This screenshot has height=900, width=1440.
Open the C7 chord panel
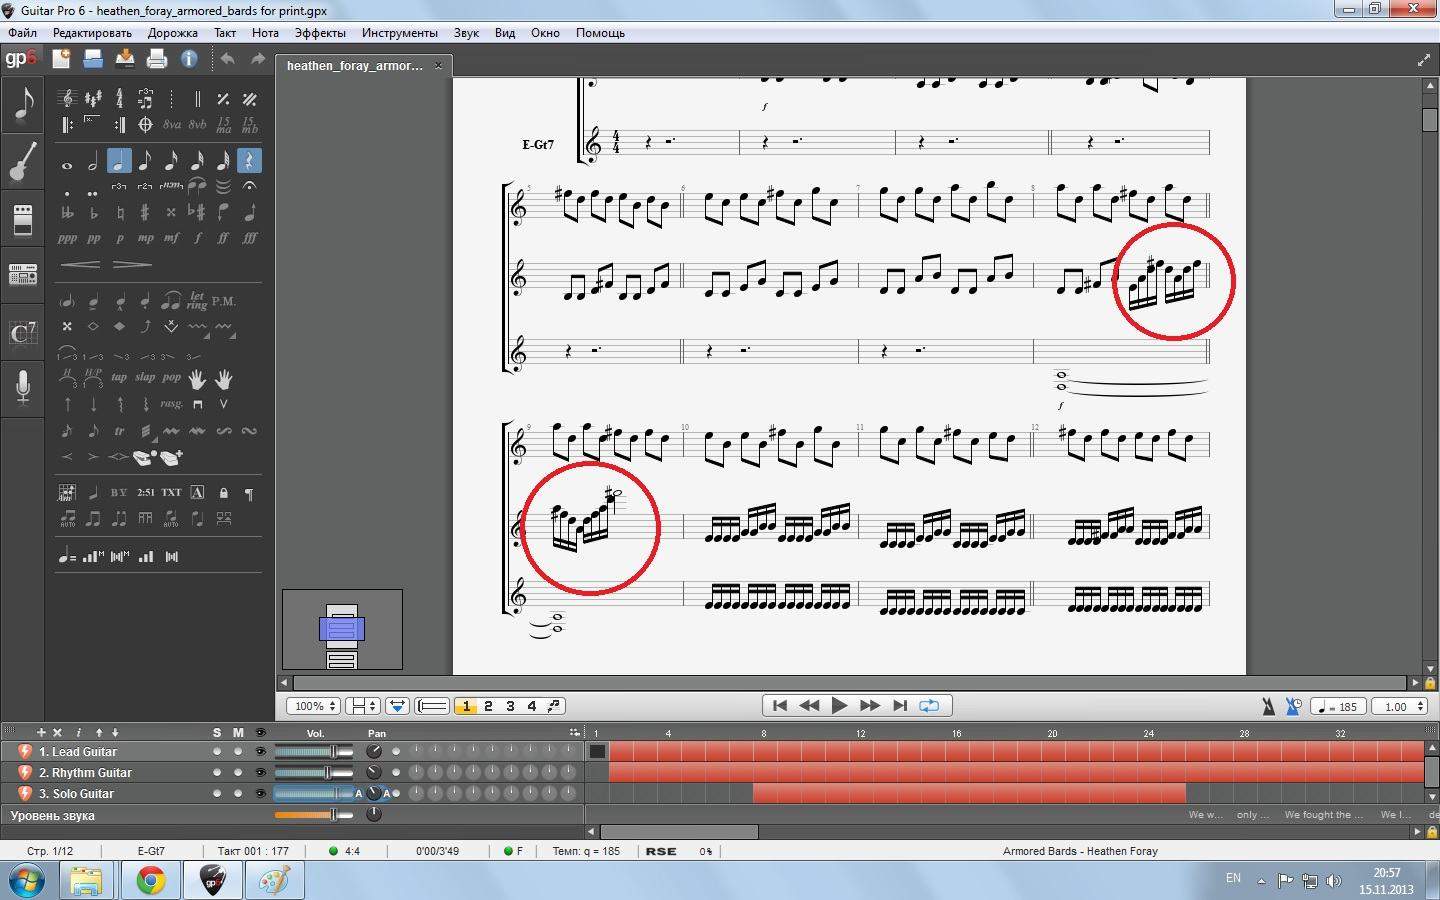22,332
